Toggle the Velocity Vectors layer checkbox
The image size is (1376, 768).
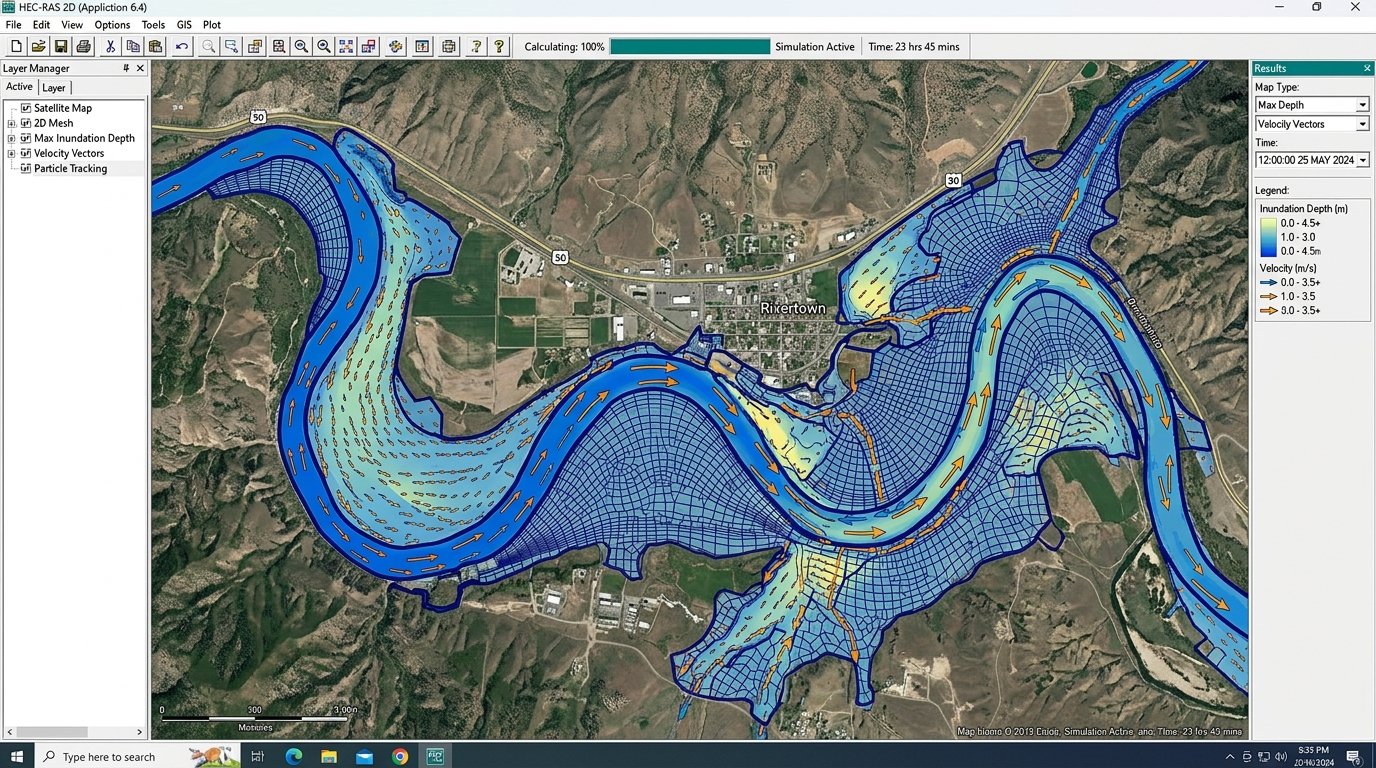tap(26, 153)
